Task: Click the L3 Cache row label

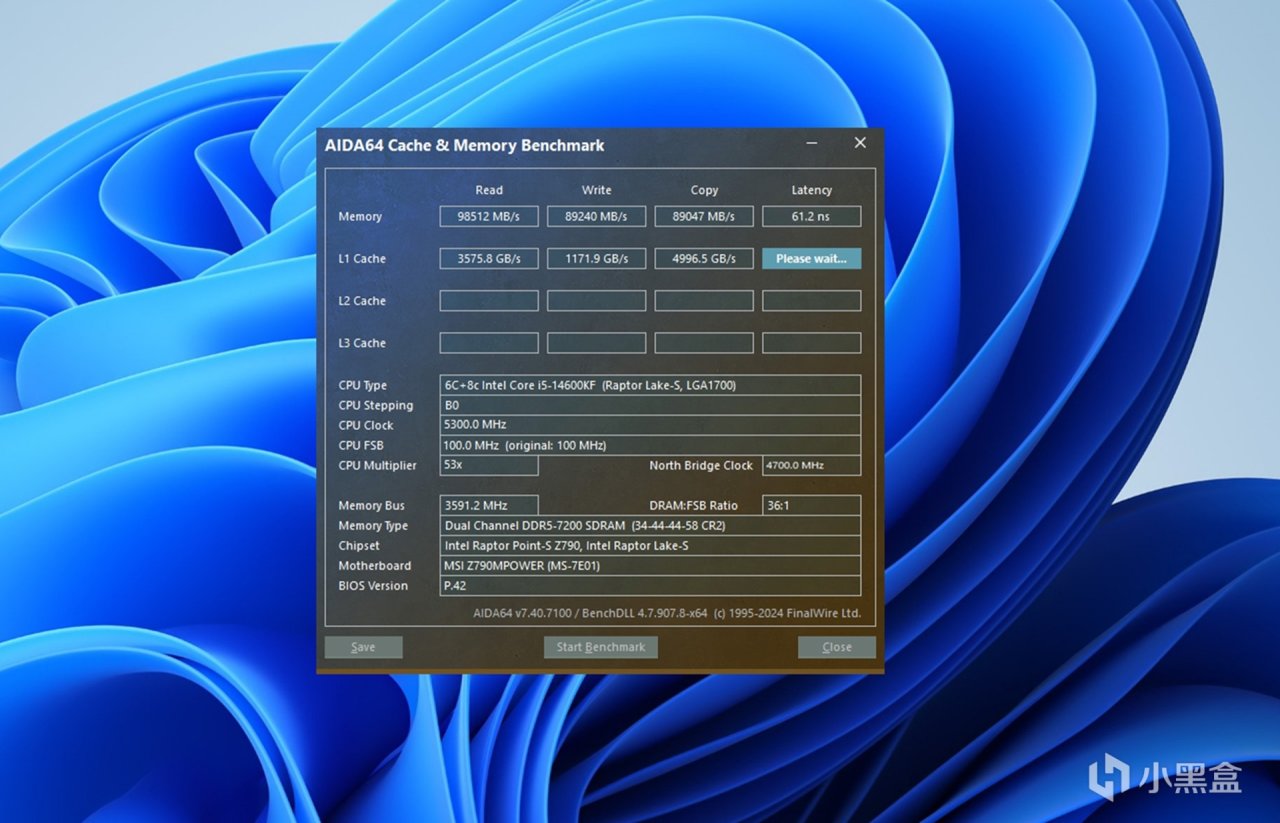Action: coord(362,343)
